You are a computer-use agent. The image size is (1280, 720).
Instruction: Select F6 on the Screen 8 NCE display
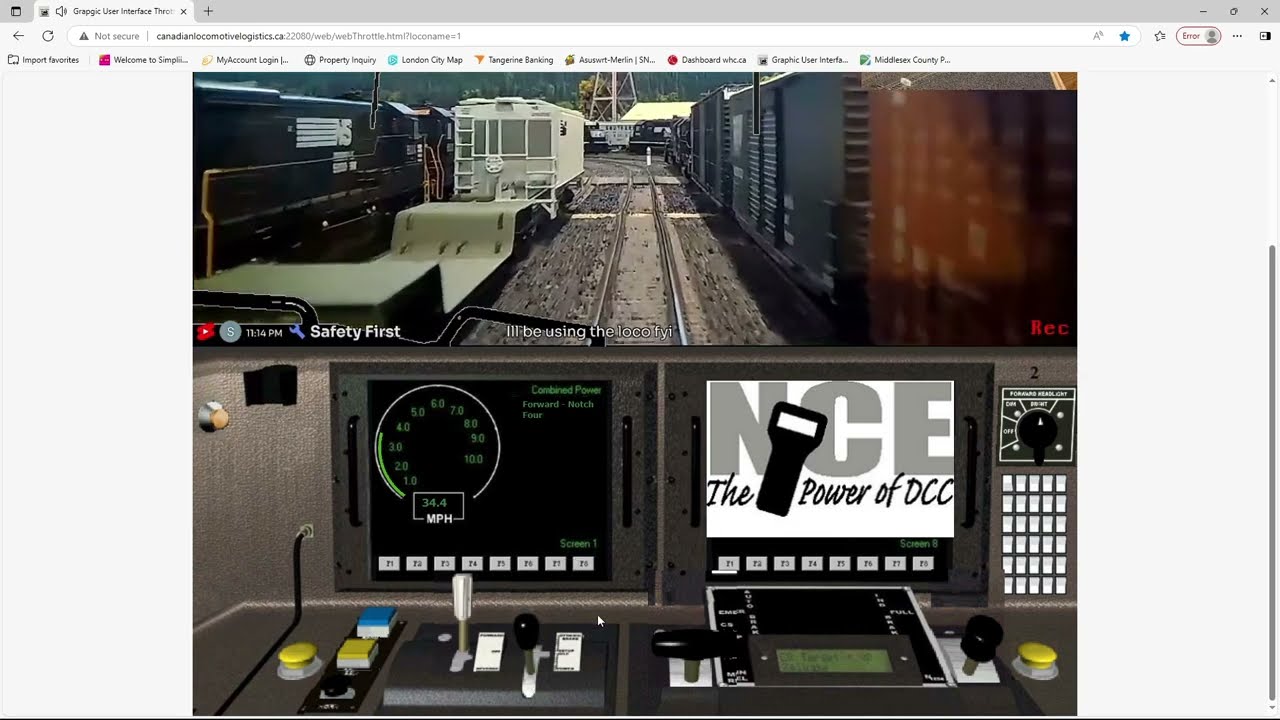tap(868, 564)
